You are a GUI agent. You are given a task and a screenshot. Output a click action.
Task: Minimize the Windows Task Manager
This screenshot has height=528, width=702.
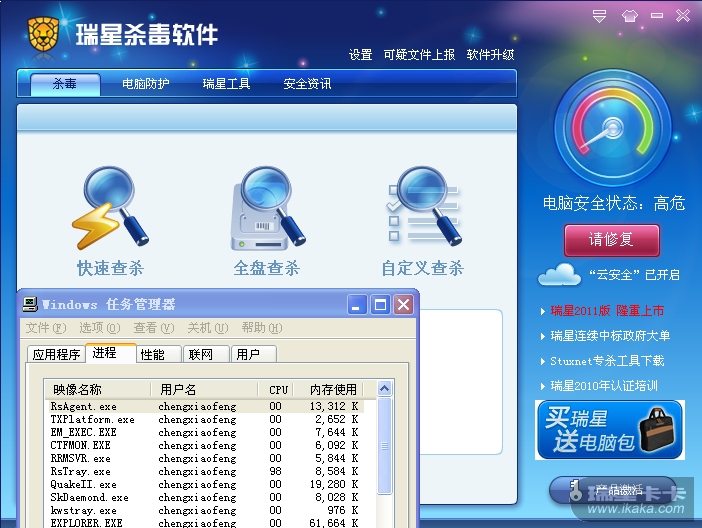(x=357, y=305)
